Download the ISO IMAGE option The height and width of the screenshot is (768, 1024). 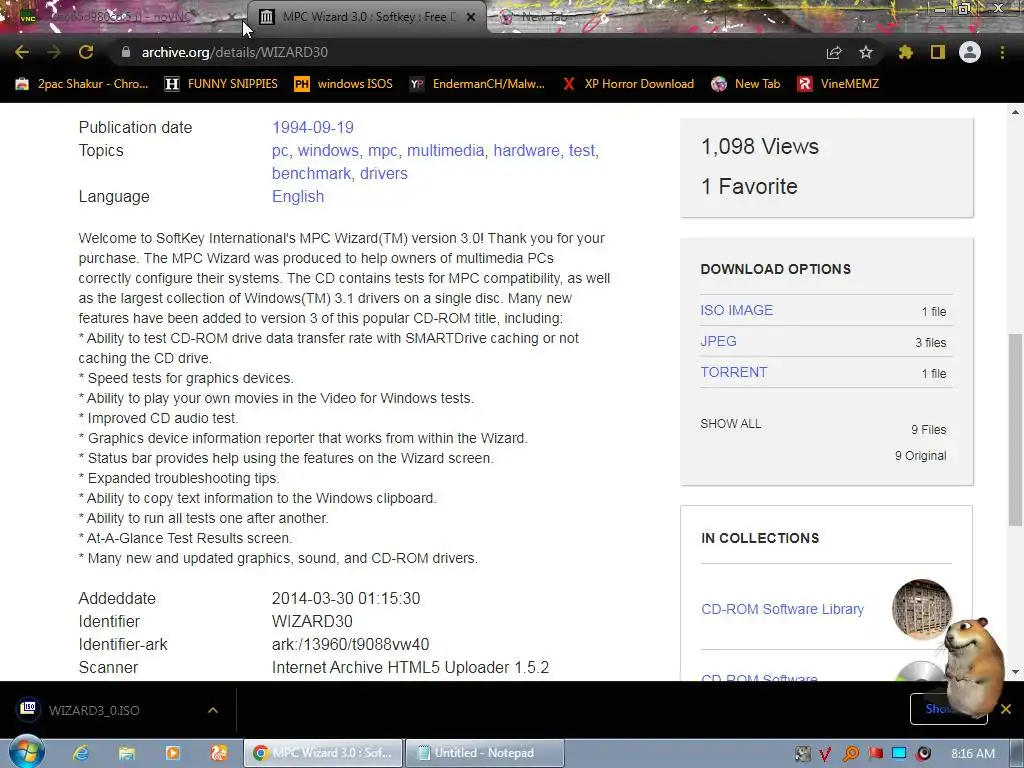(x=737, y=310)
